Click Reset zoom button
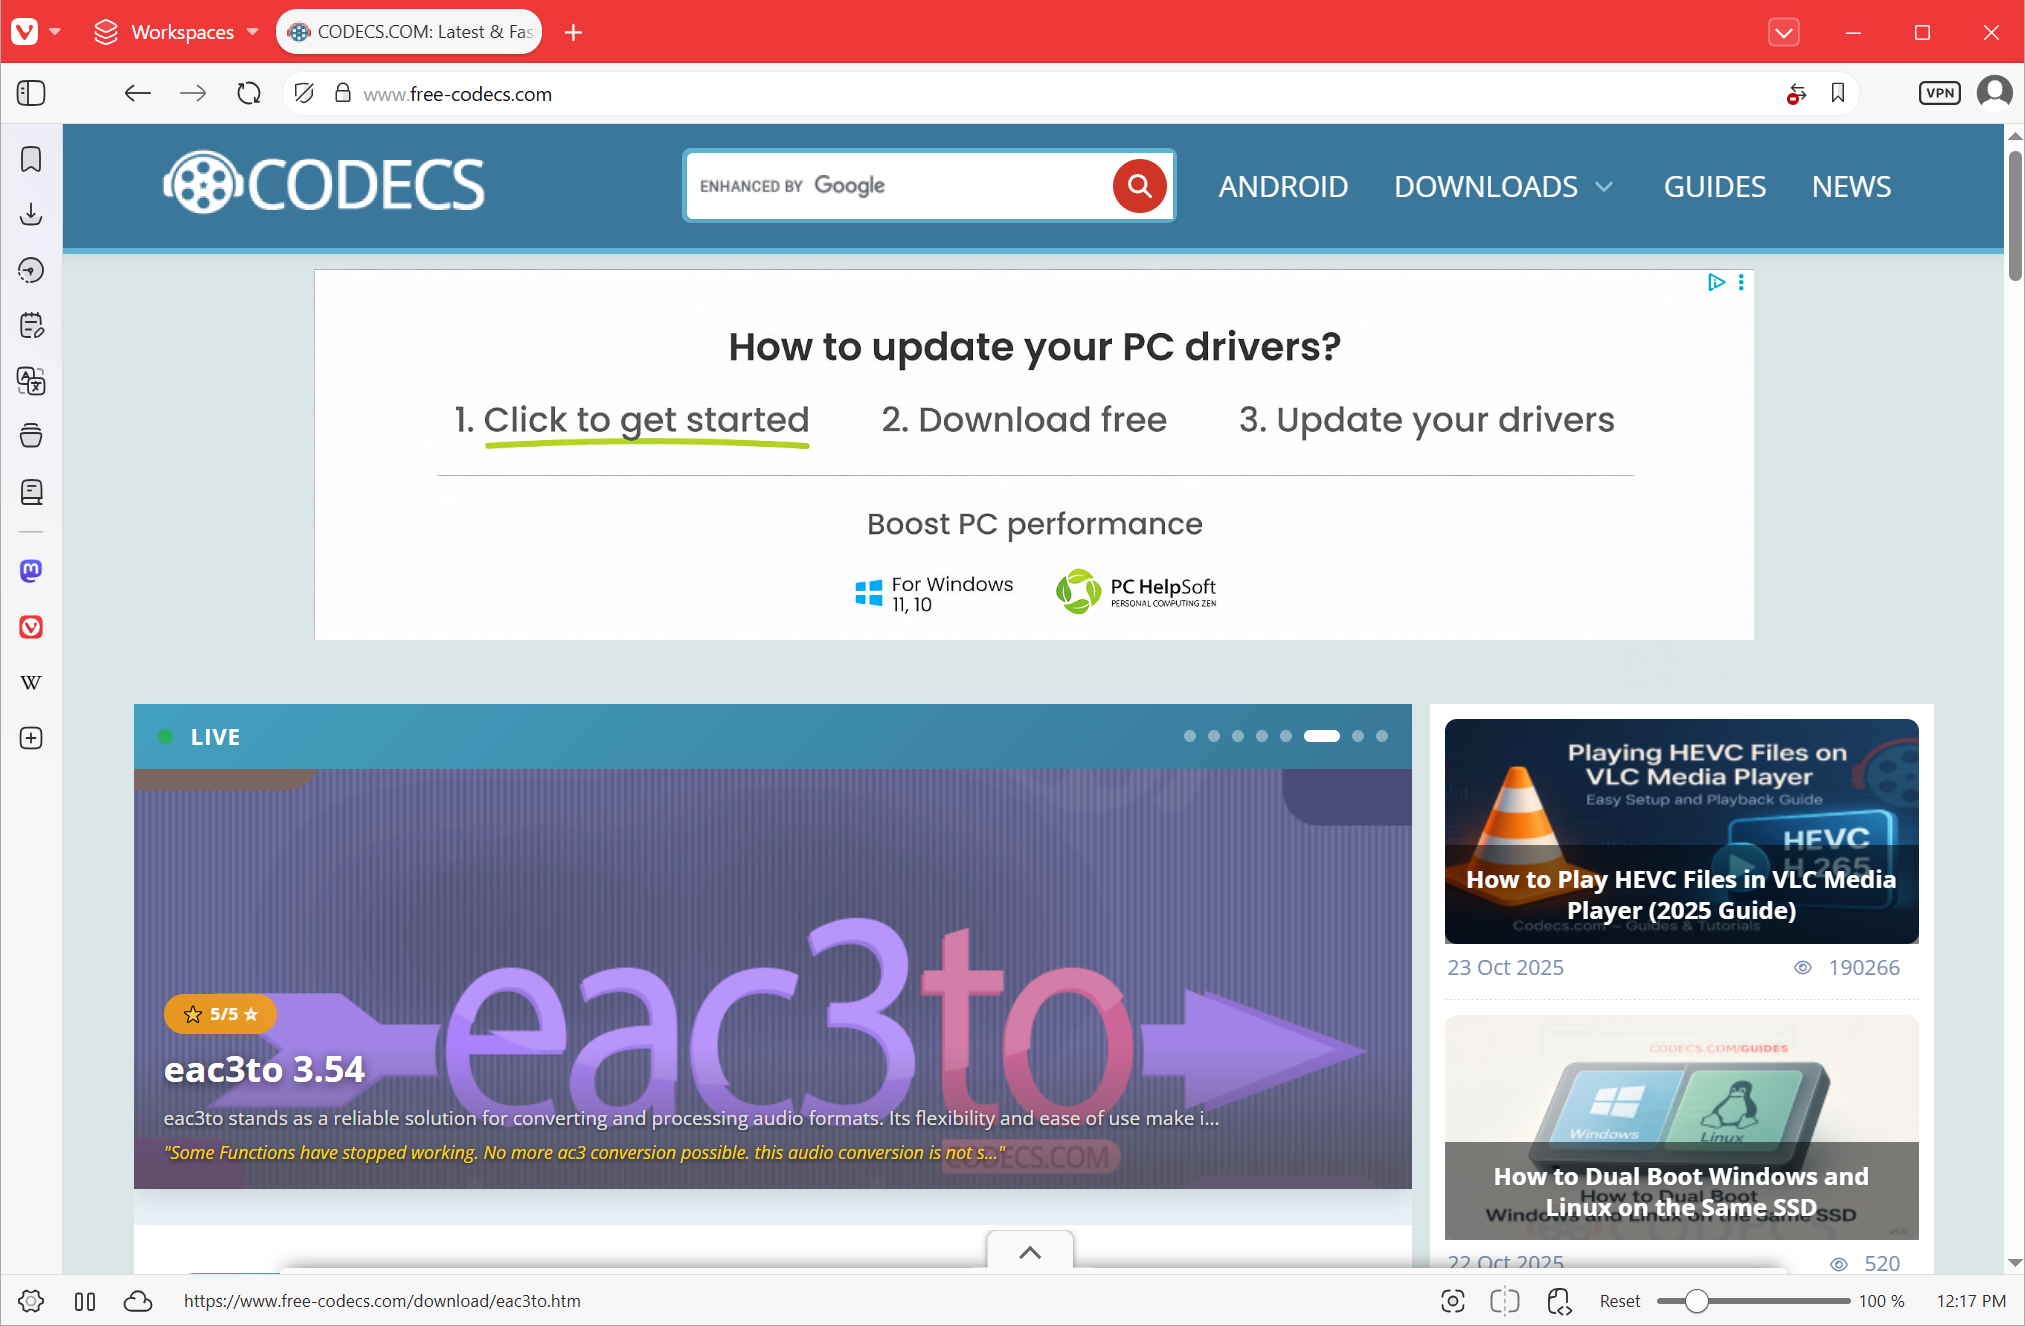 [1619, 1301]
